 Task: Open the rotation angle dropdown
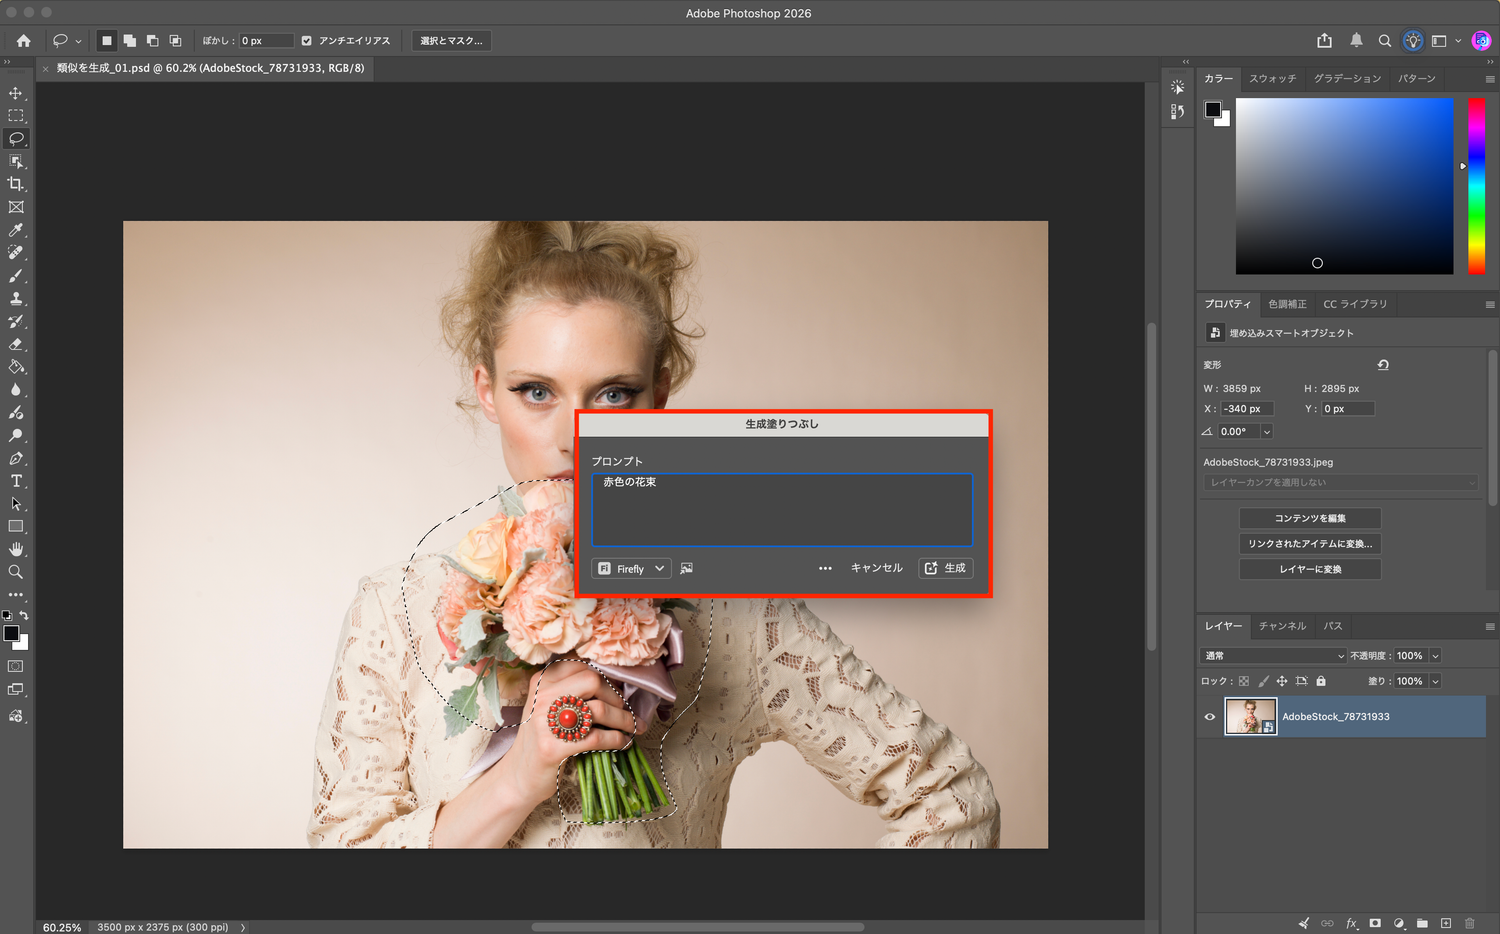click(x=1267, y=432)
